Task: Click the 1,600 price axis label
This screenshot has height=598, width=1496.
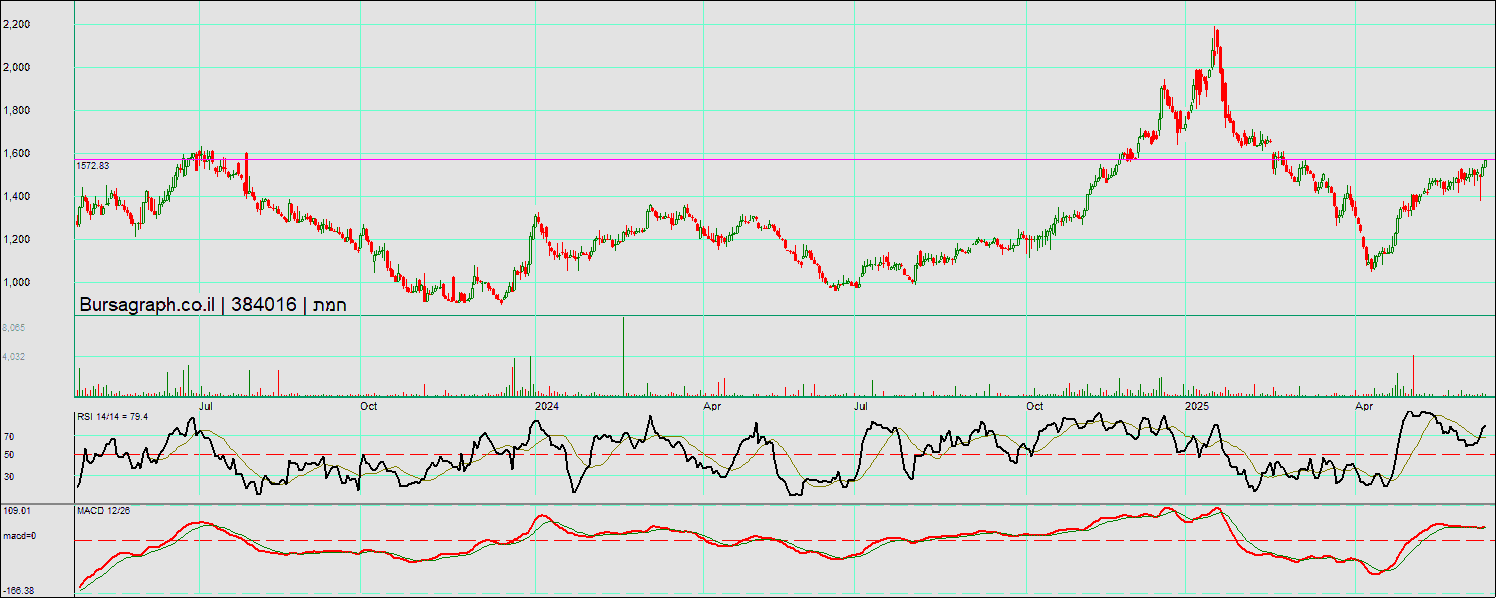Action: (x=17, y=153)
